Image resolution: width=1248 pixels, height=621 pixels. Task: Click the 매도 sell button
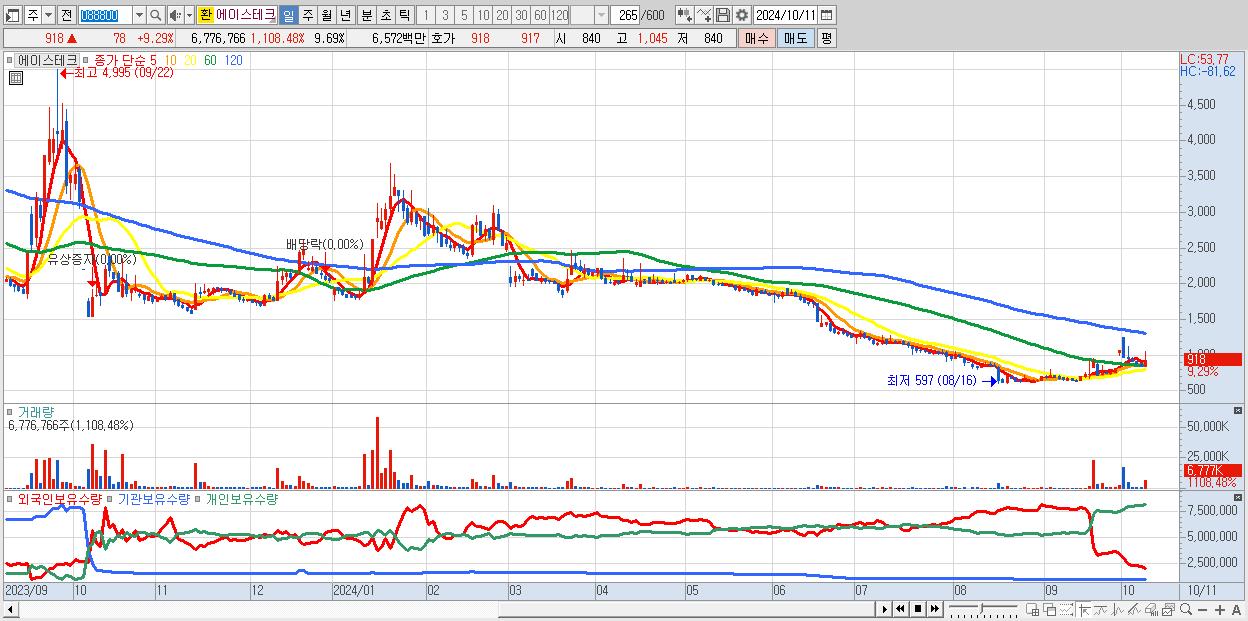[x=795, y=38]
